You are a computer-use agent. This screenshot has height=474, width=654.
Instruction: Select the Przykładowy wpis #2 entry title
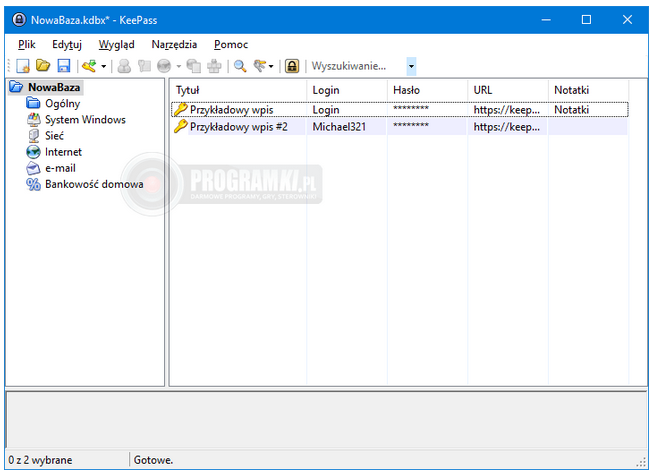coord(239,126)
